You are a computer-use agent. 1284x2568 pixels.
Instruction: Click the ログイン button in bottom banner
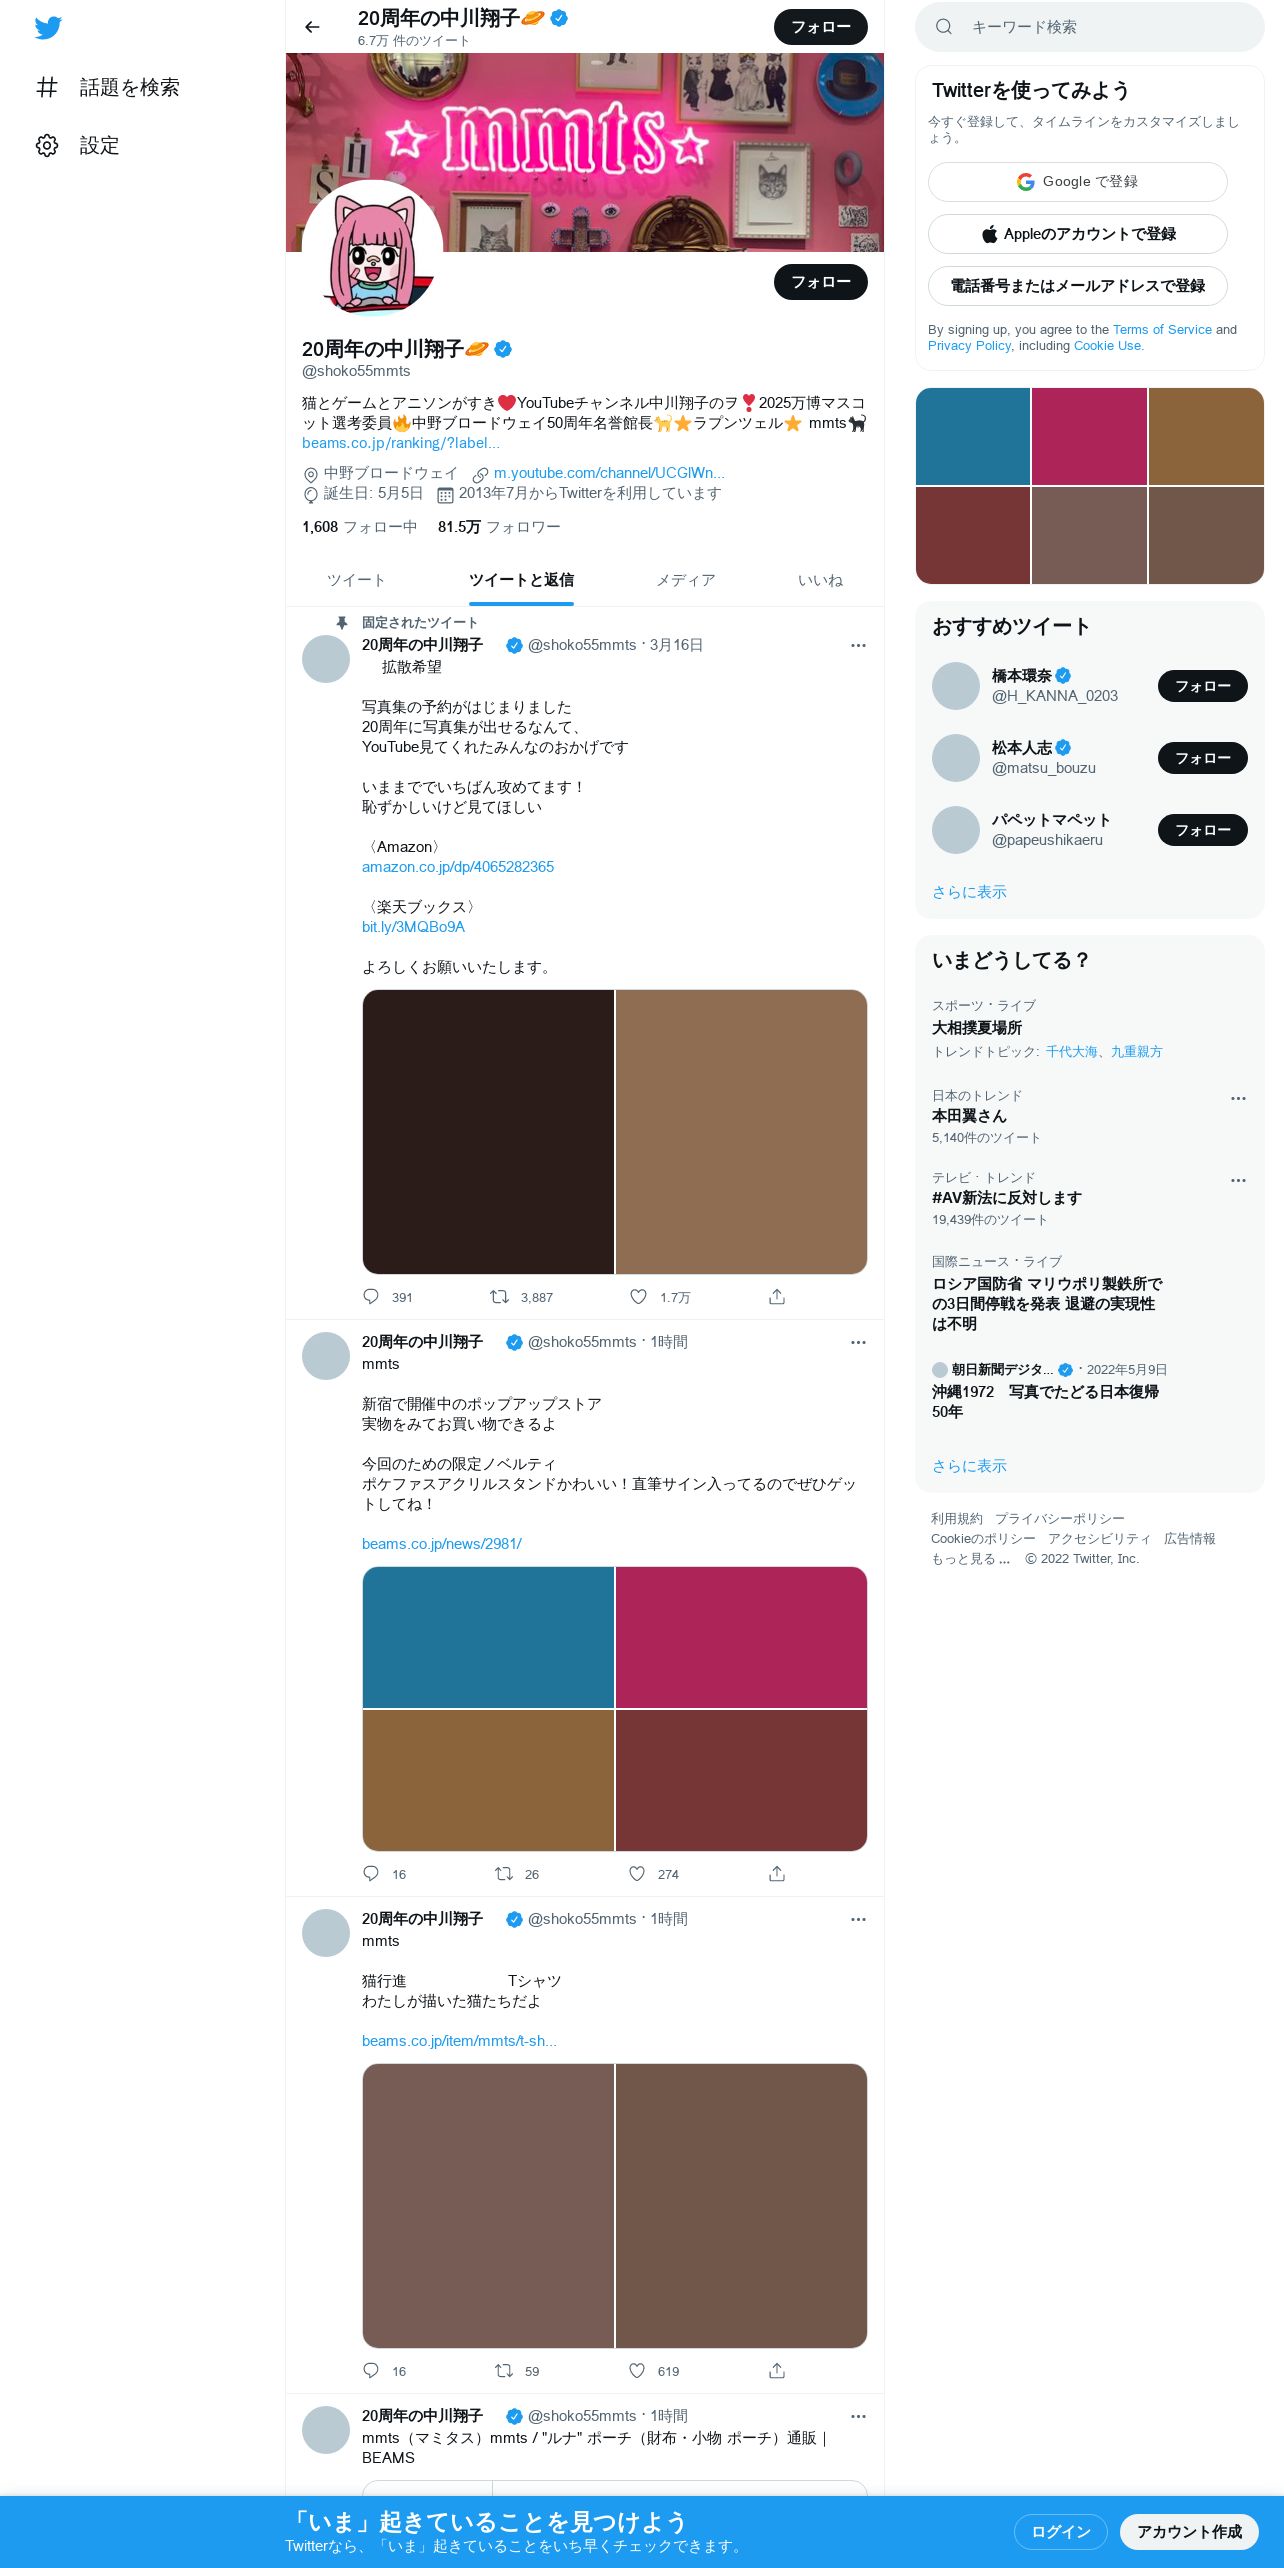click(x=1060, y=2531)
